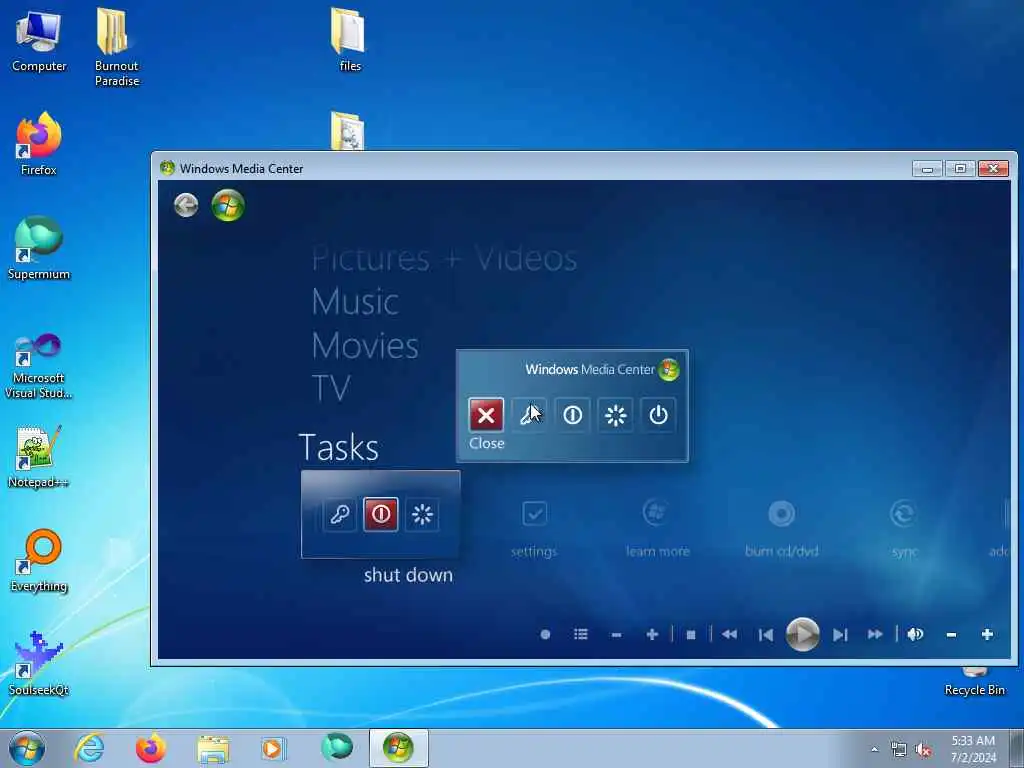Select the Supermium desktop shortcut
The height and width of the screenshot is (768, 1024).
(39, 249)
